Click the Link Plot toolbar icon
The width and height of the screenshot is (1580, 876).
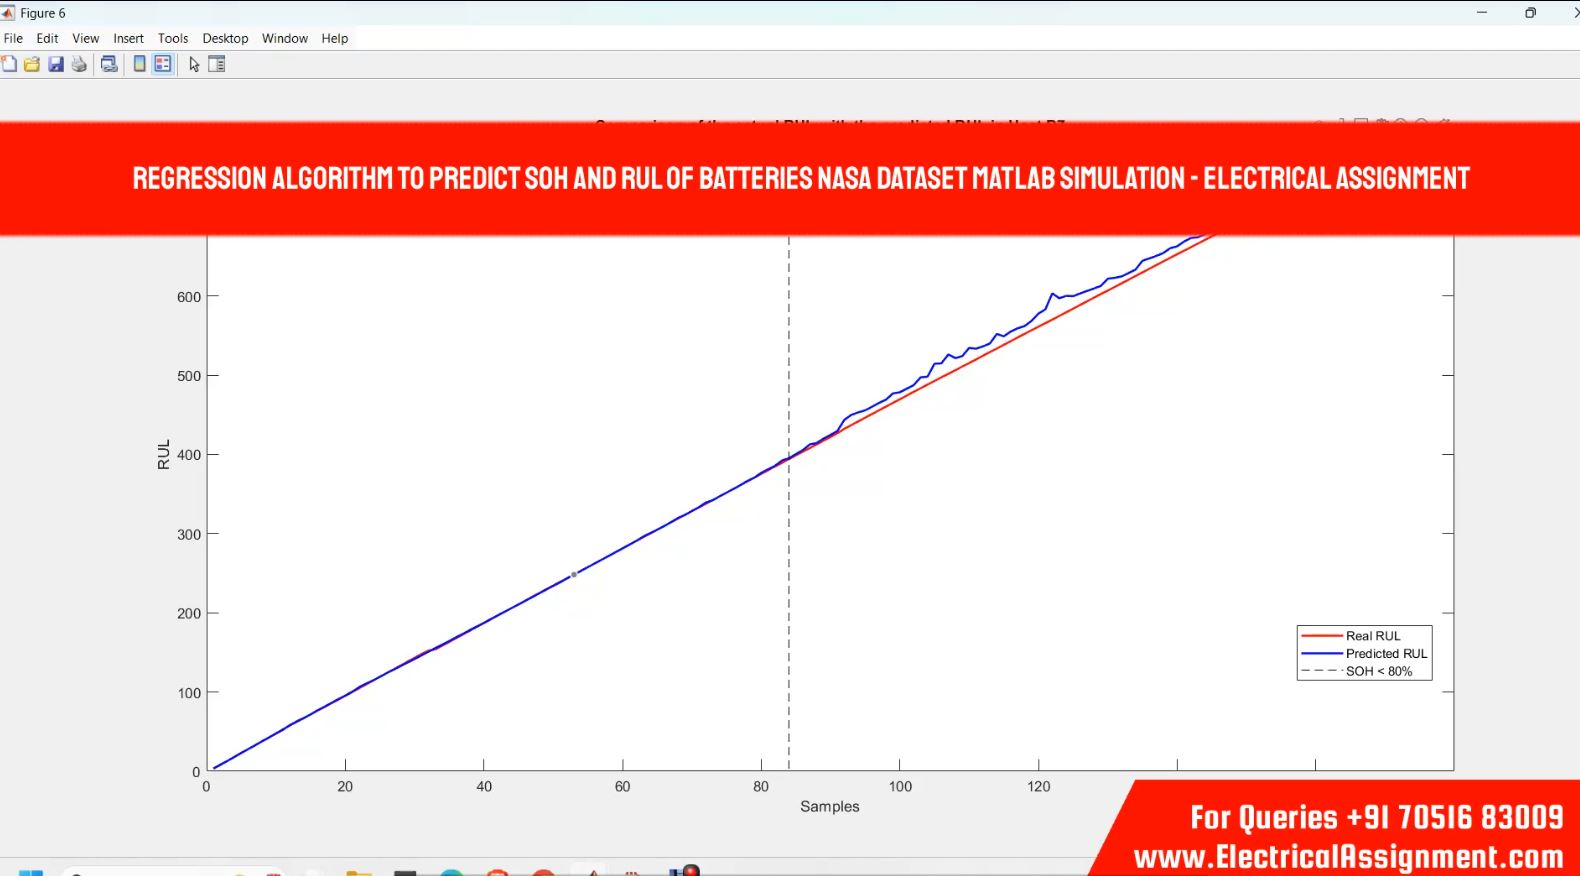pos(109,64)
